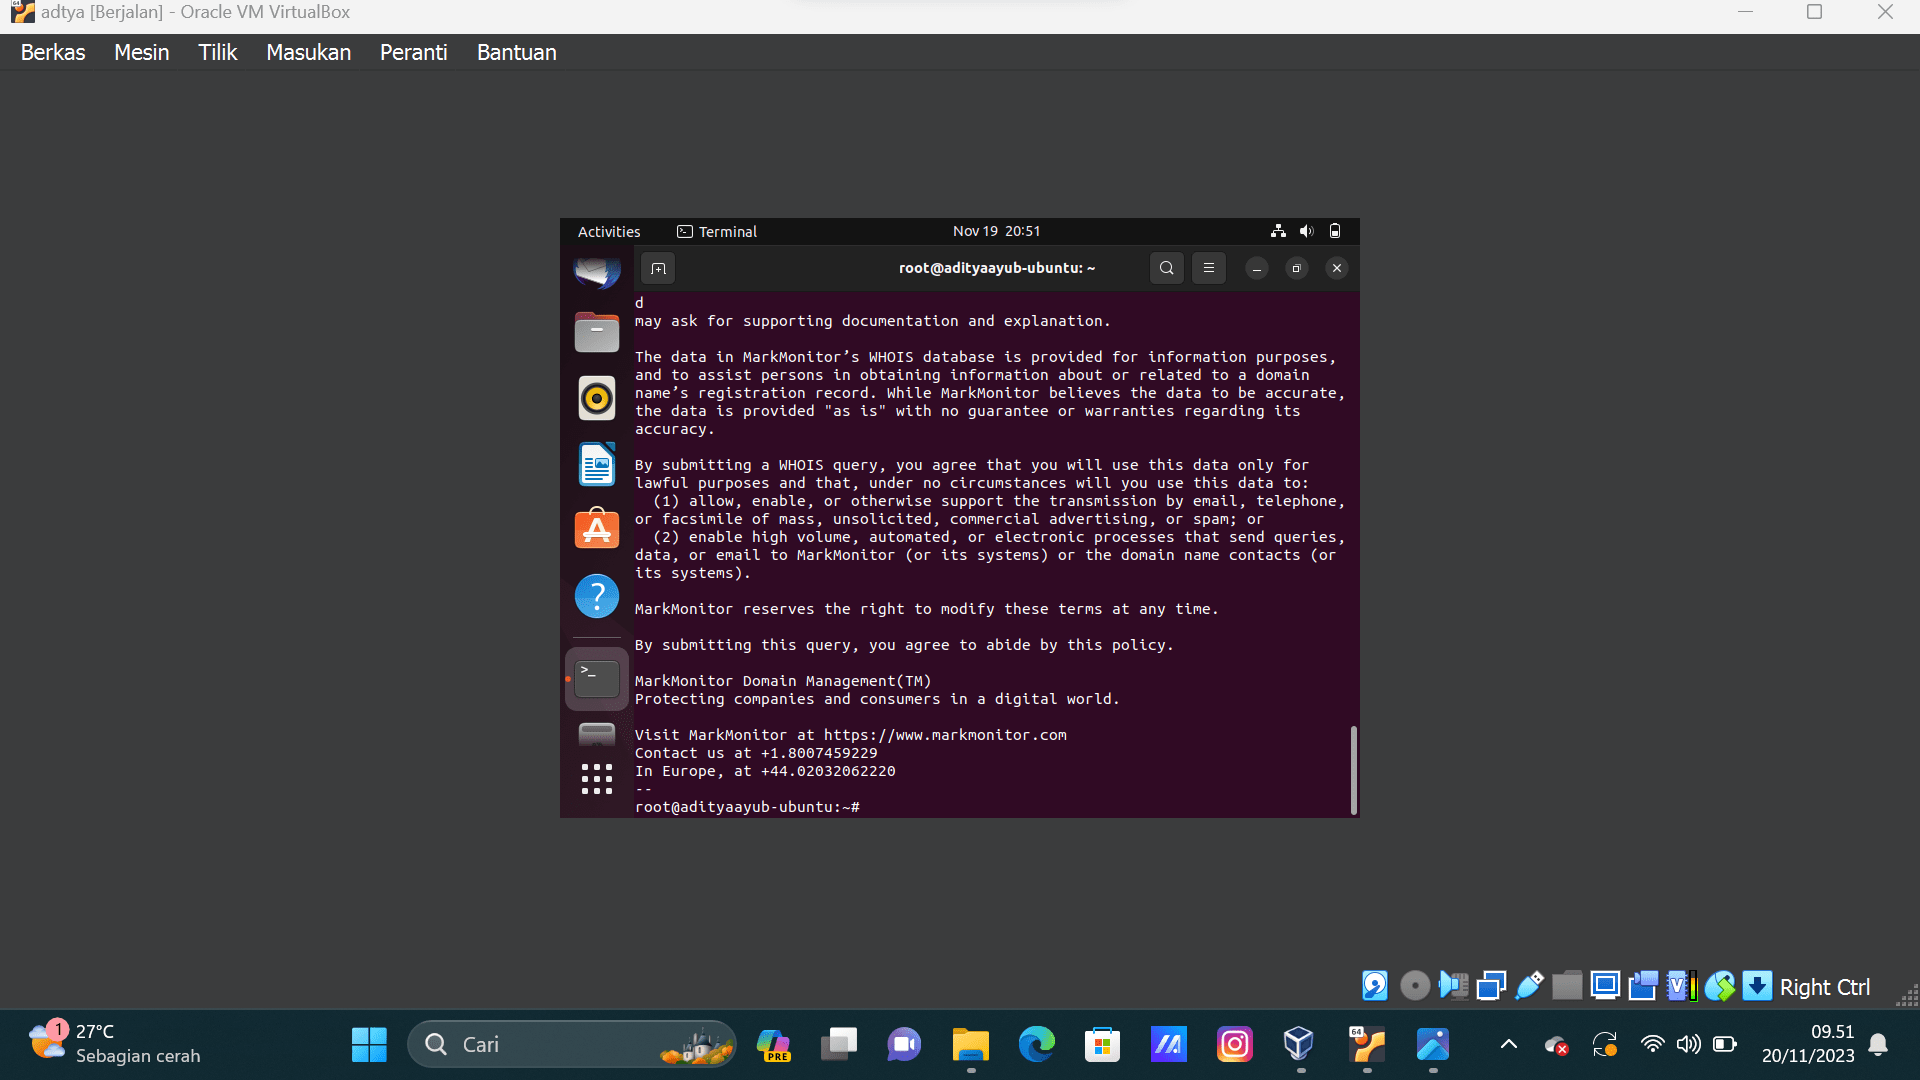Open the weather widget showing 27°C

115,1044
